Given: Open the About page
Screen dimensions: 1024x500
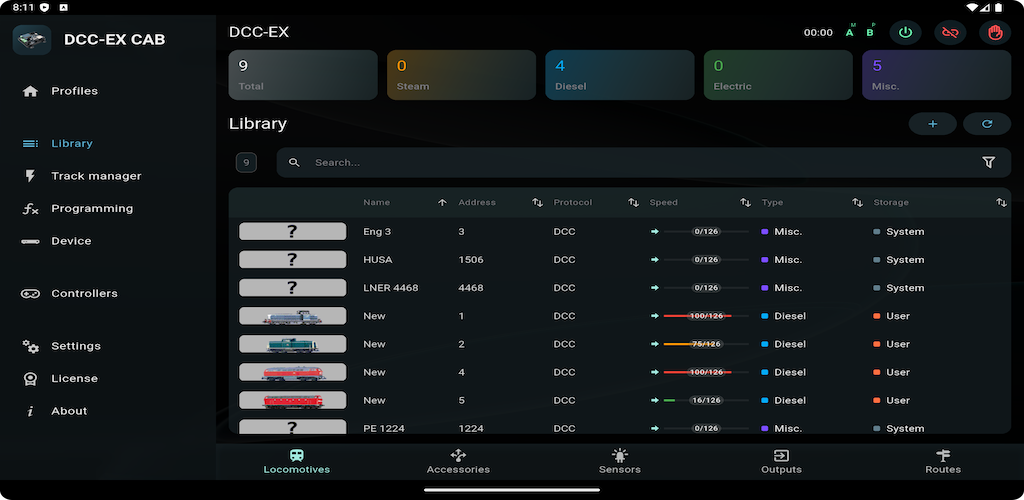Looking at the screenshot, I should [x=55, y=411].
